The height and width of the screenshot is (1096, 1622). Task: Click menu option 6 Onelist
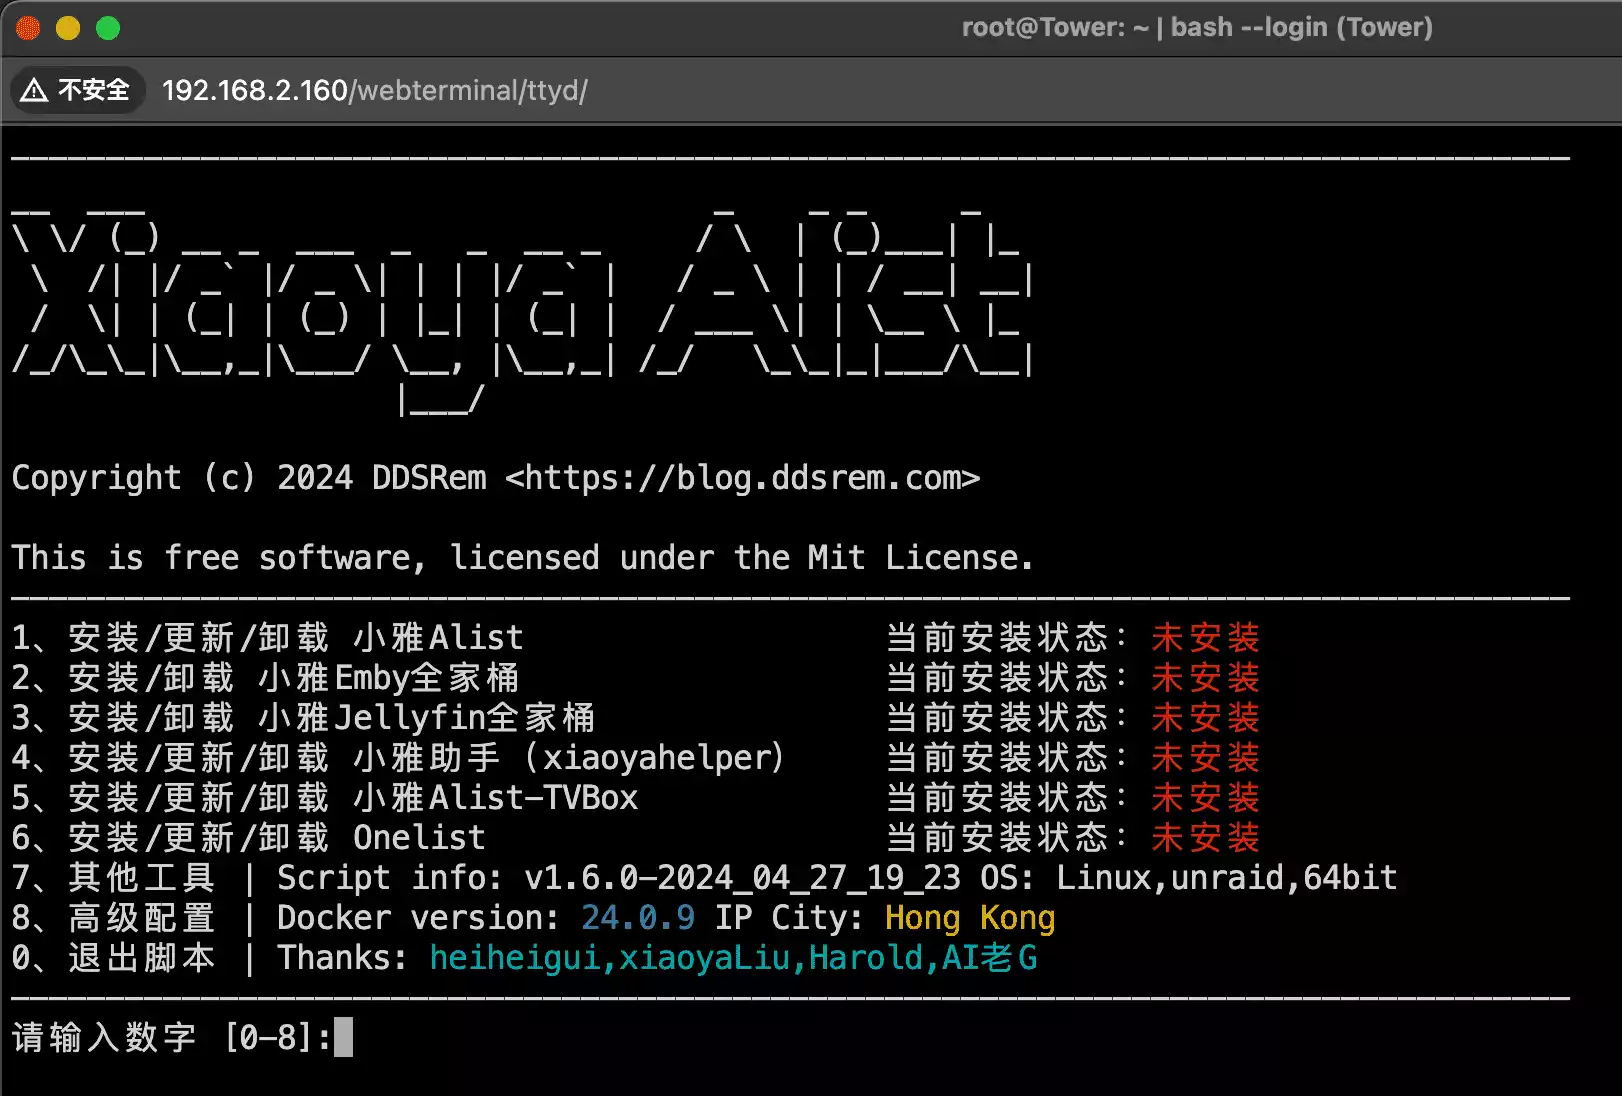pos(249,838)
